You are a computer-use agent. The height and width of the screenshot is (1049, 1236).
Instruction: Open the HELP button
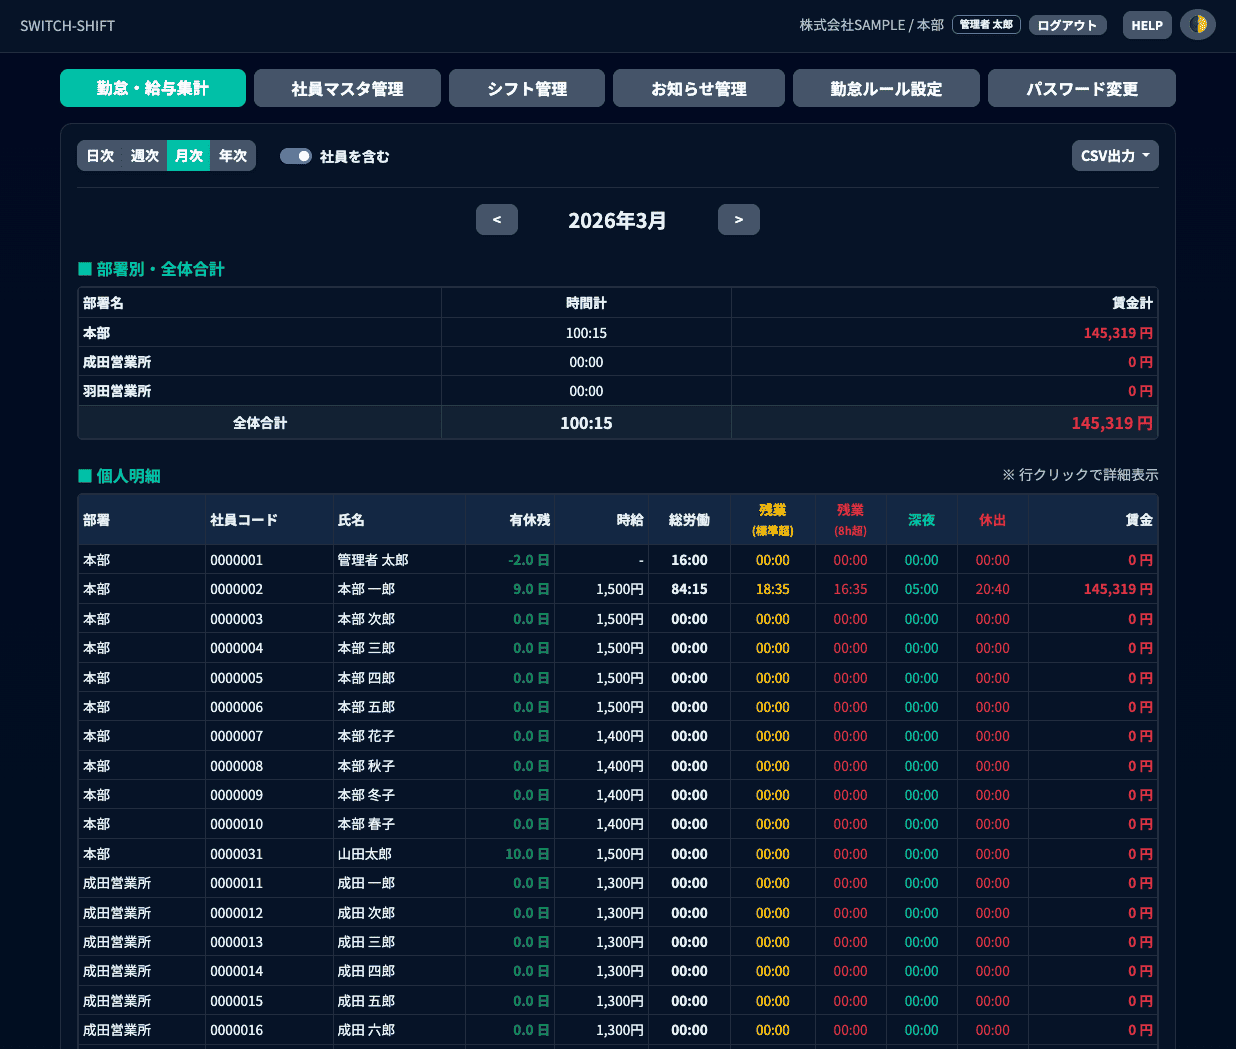[x=1147, y=25]
